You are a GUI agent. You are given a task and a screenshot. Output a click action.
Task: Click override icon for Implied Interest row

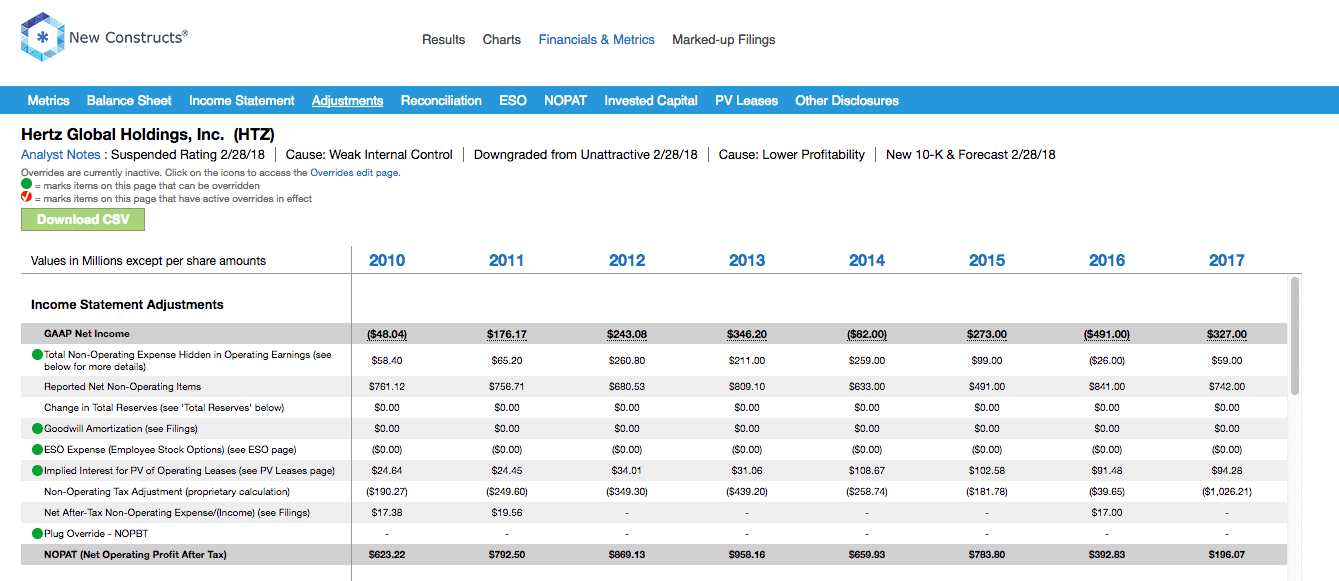tap(37, 470)
